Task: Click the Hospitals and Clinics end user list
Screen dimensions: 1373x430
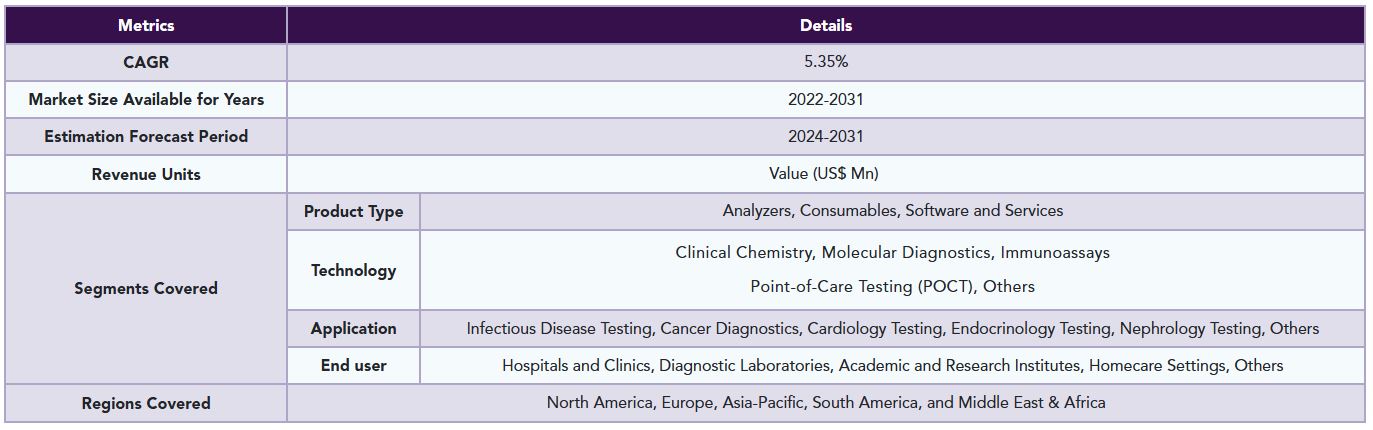Action: (x=893, y=365)
